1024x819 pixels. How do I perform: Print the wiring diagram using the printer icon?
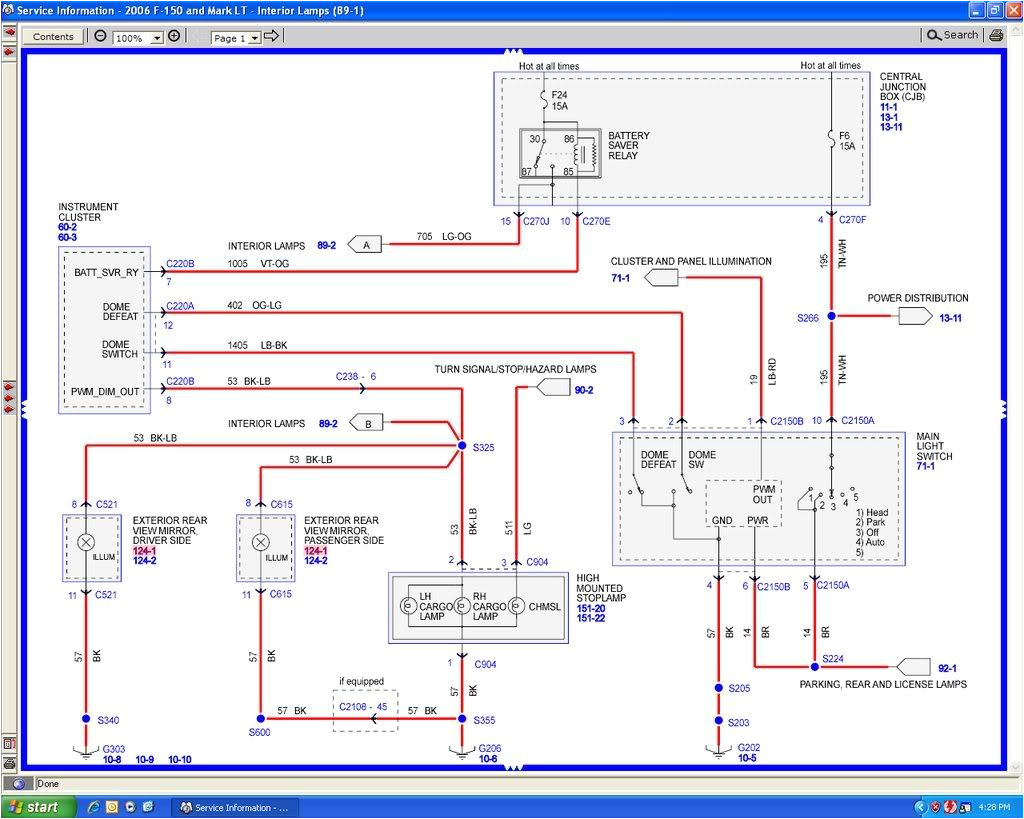996,34
